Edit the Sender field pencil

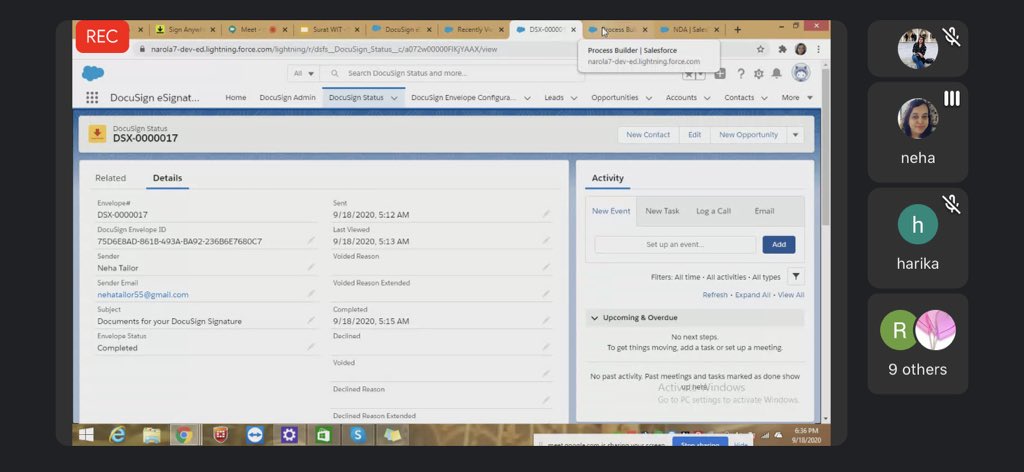click(311, 268)
